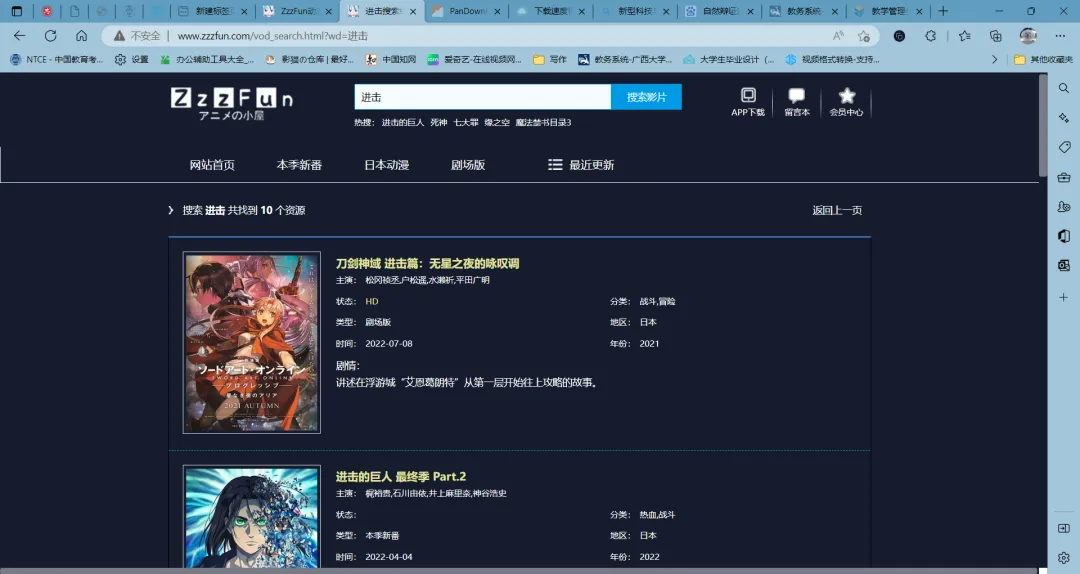Go to 网站首页 in site navigation
Viewport: 1080px width, 574px height.
[x=212, y=165]
